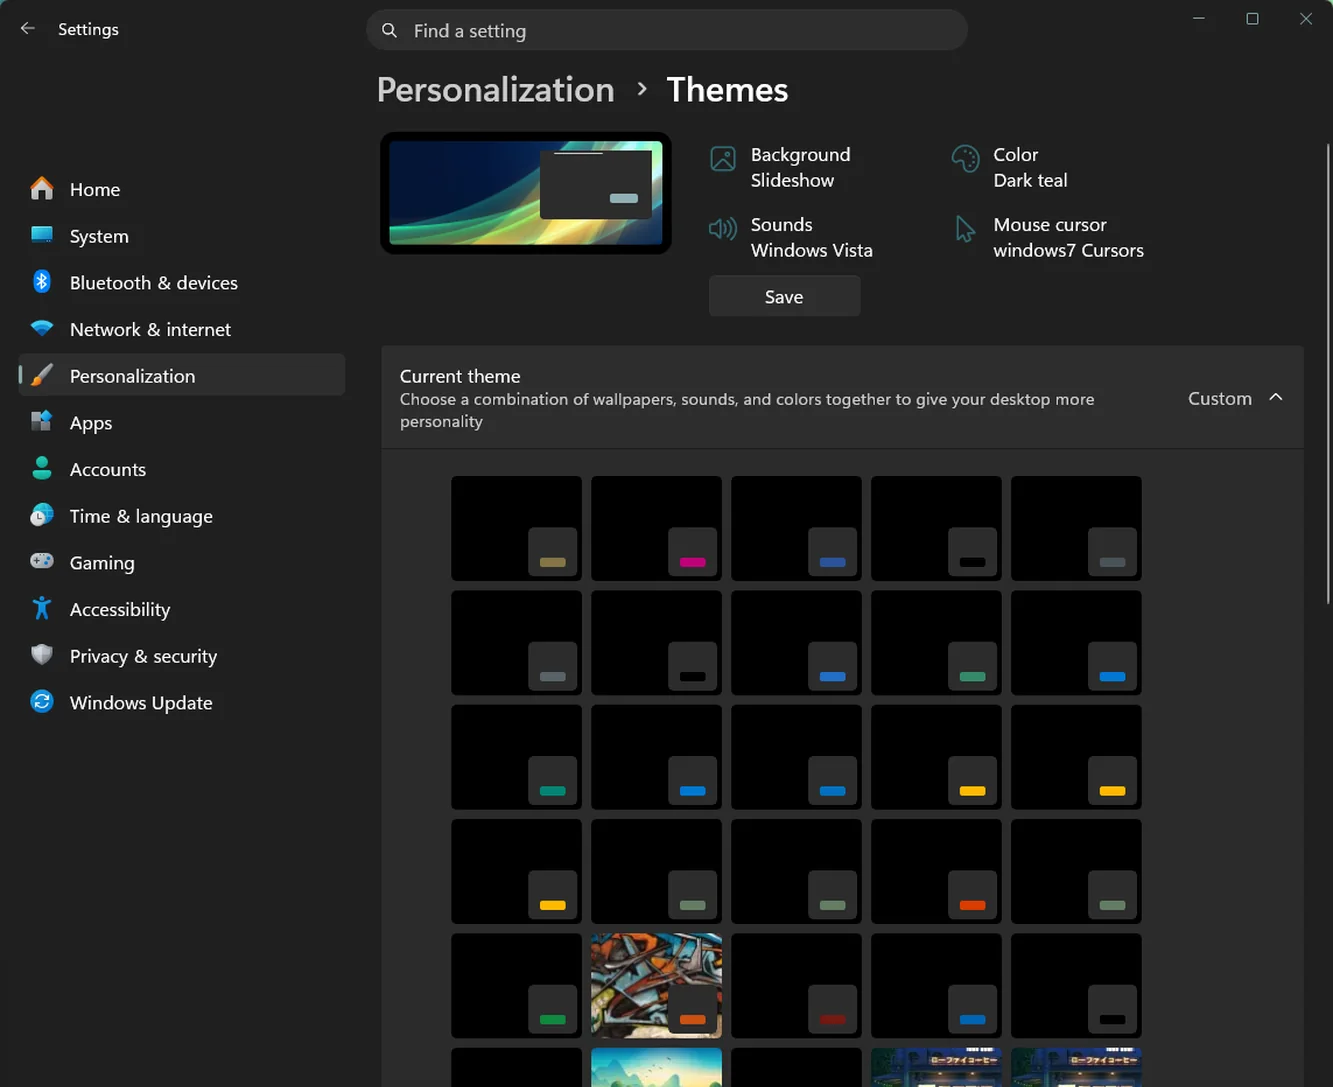Viewport: 1333px width, 1087px height.
Task: Select the first theme with tan accent
Action: pos(516,528)
